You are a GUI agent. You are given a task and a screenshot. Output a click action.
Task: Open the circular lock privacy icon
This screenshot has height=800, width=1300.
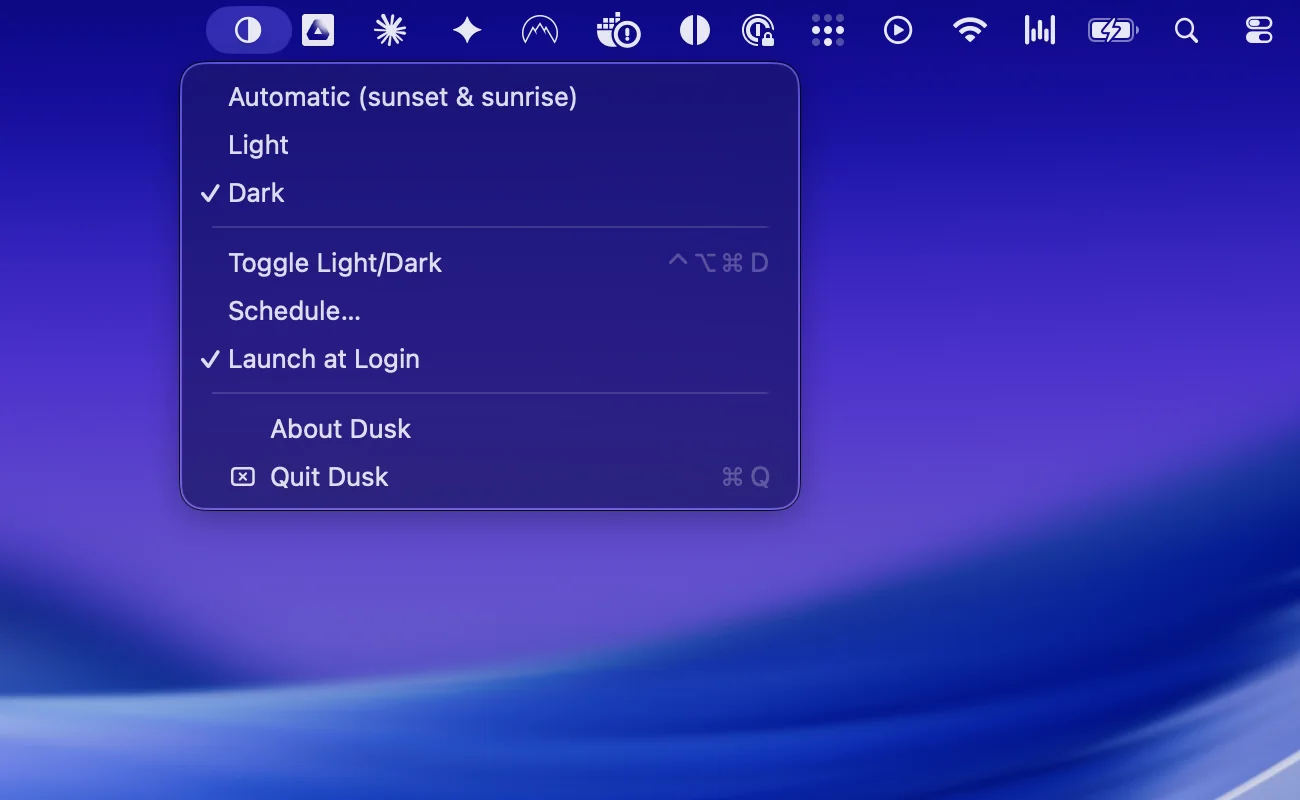[759, 31]
